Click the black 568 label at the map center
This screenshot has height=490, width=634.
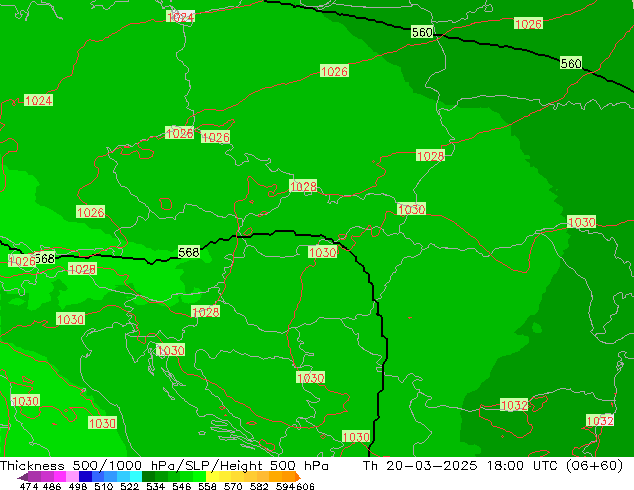pos(189,252)
